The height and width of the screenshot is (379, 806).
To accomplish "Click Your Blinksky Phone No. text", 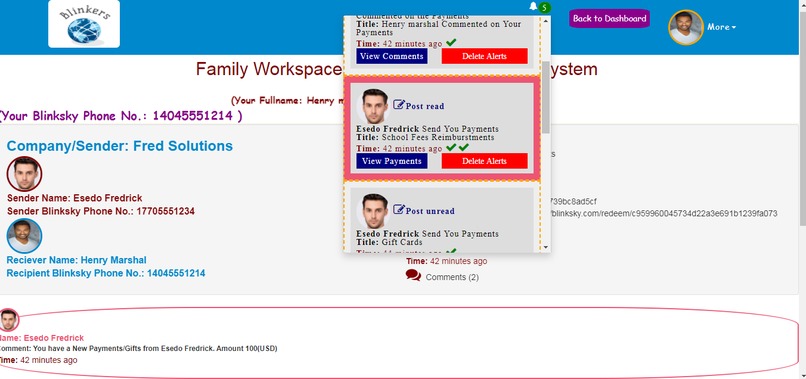I will [x=121, y=116].
